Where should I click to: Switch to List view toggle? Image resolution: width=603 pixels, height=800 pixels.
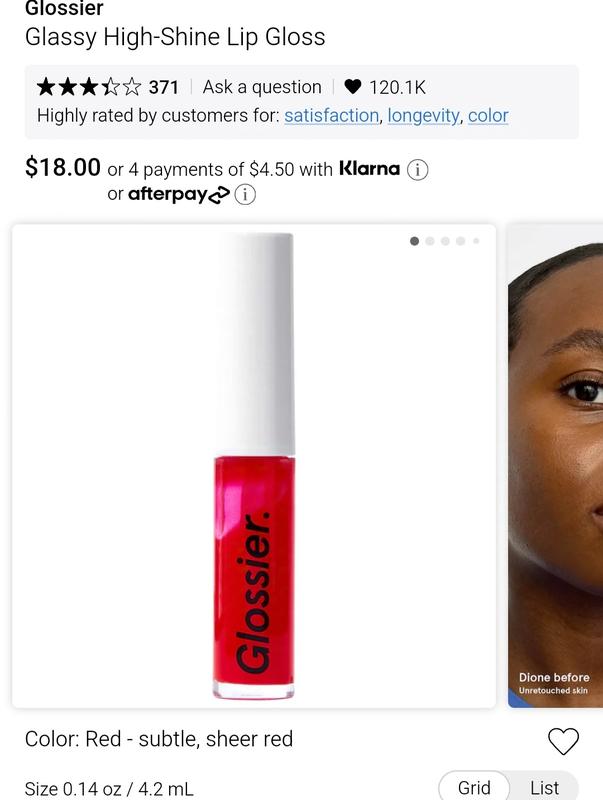coord(544,787)
